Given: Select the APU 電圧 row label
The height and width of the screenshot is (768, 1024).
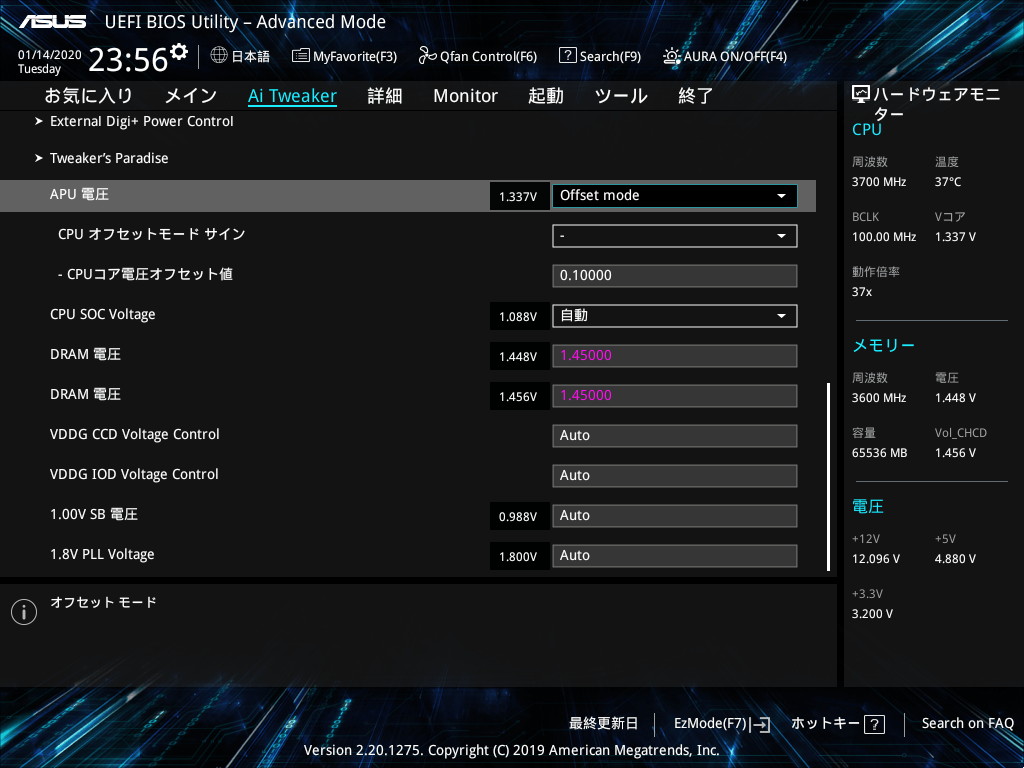Looking at the screenshot, I should (x=79, y=195).
